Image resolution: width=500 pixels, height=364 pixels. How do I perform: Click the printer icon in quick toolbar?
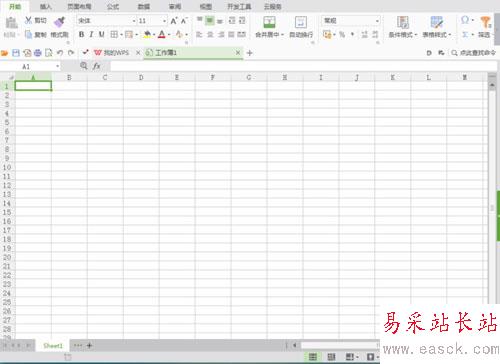click(38, 53)
